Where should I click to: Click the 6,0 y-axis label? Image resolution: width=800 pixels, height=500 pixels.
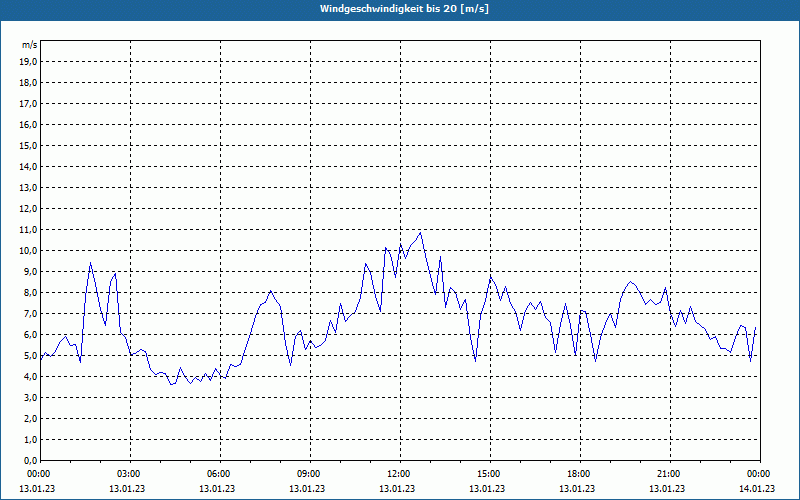(x=30, y=335)
